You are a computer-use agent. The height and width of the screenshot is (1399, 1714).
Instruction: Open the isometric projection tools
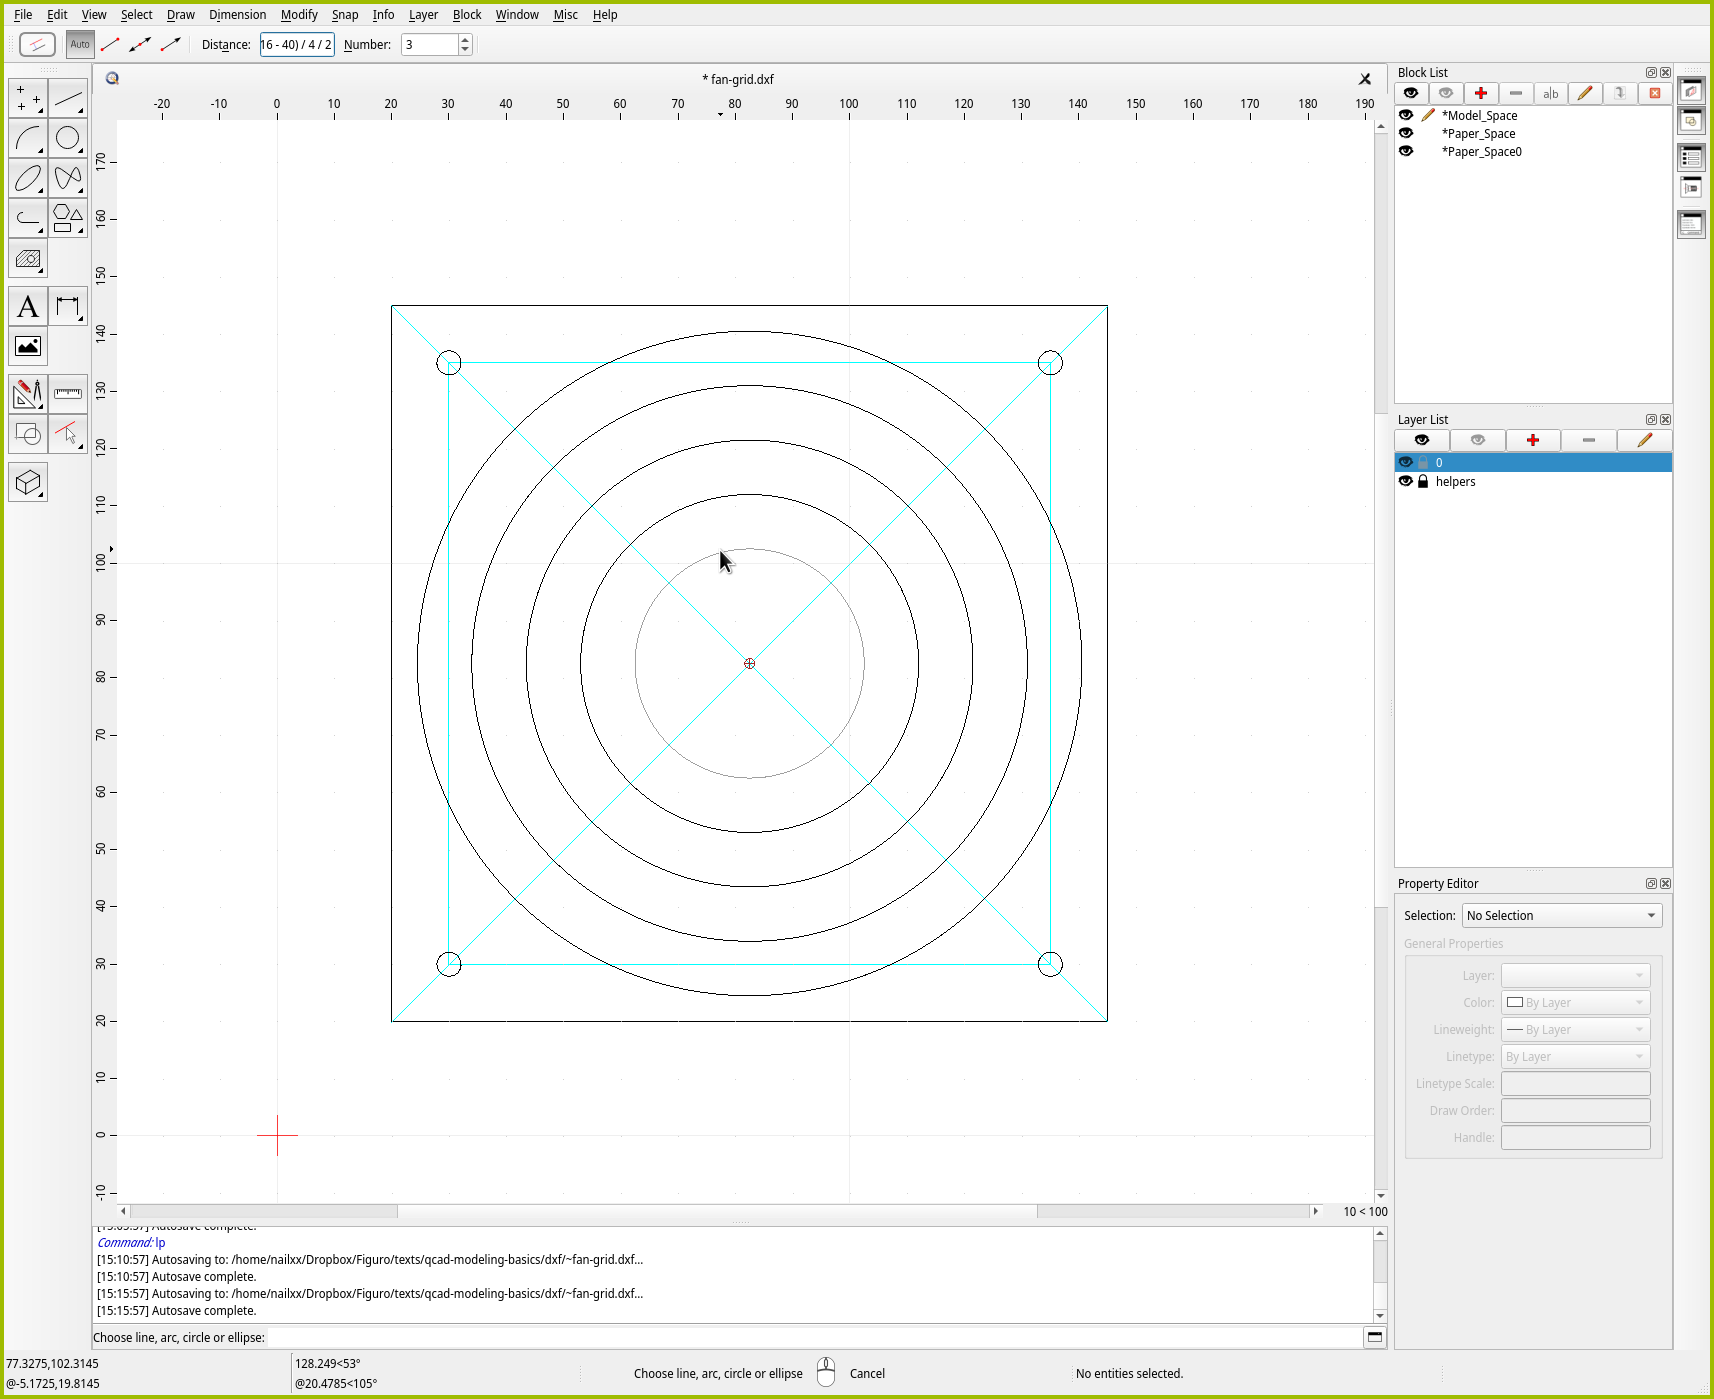click(28, 483)
